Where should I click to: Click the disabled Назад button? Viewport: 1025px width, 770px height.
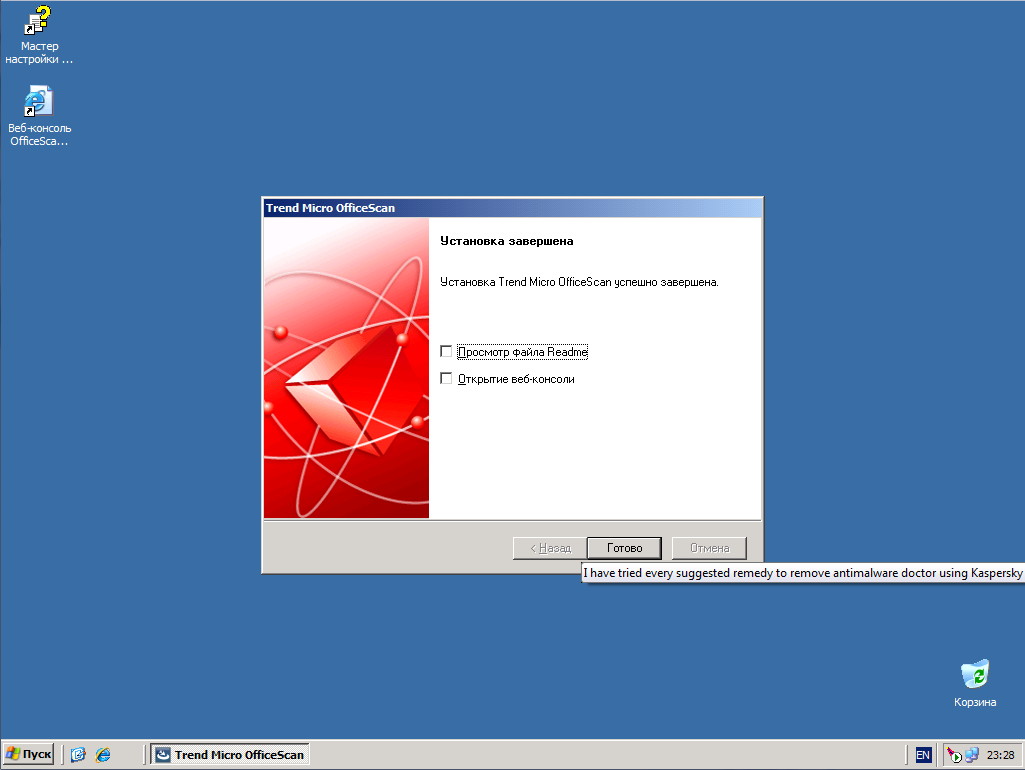click(550, 548)
